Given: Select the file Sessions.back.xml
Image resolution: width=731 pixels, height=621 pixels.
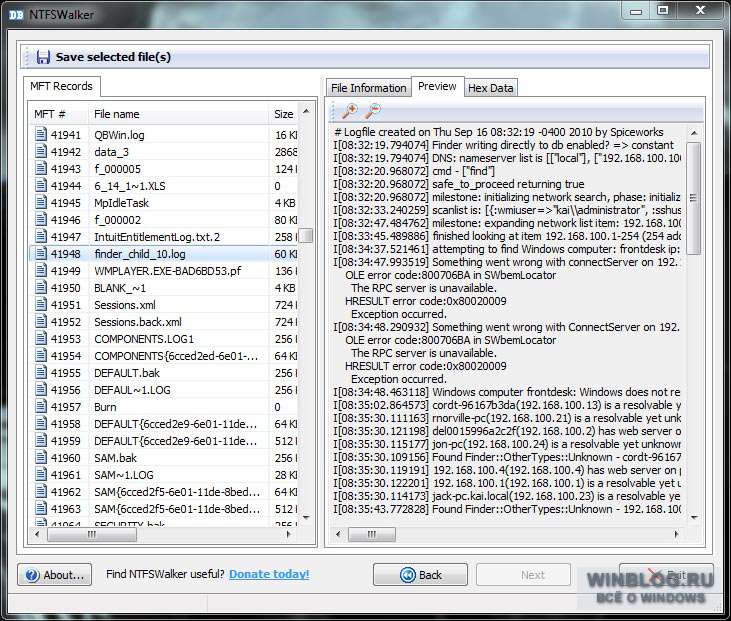Looking at the screenshot, I should click(138, 322).
